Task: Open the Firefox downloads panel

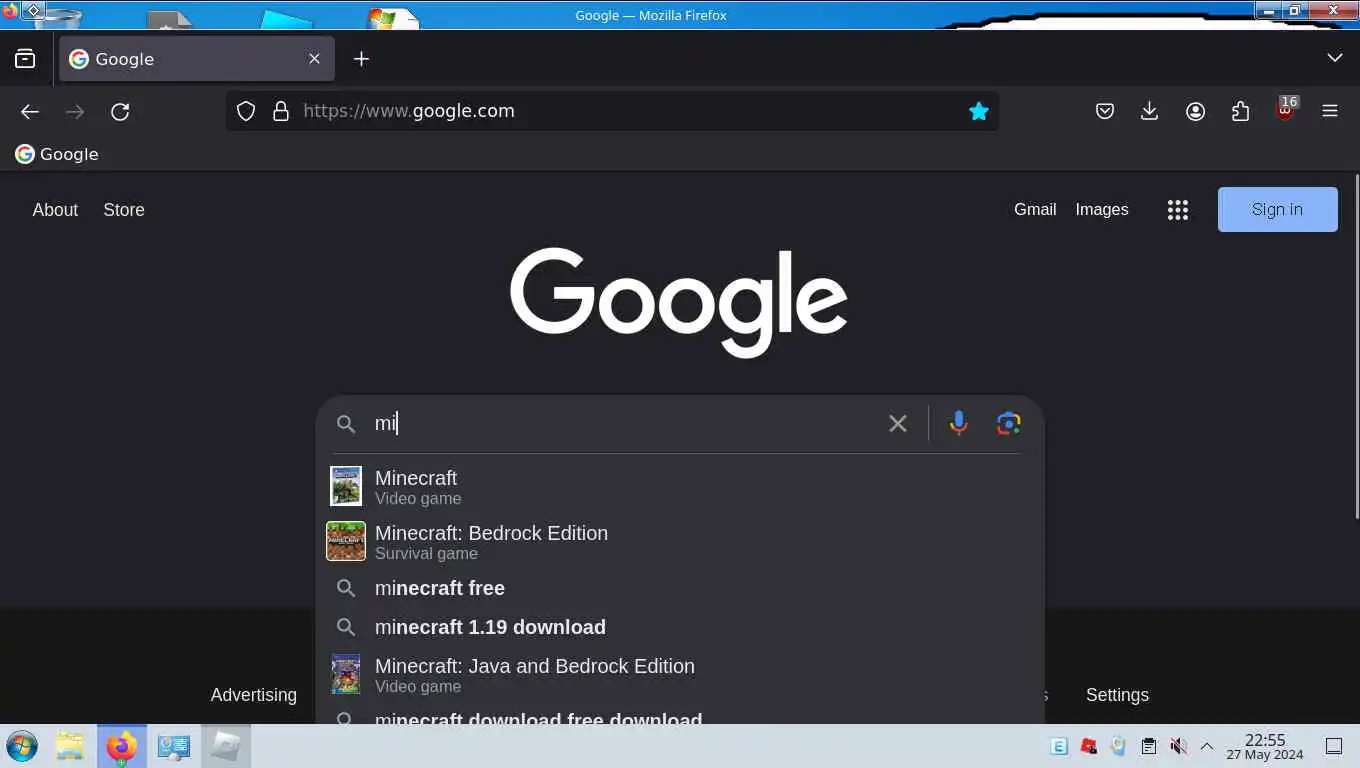Action: [1150, 112]
